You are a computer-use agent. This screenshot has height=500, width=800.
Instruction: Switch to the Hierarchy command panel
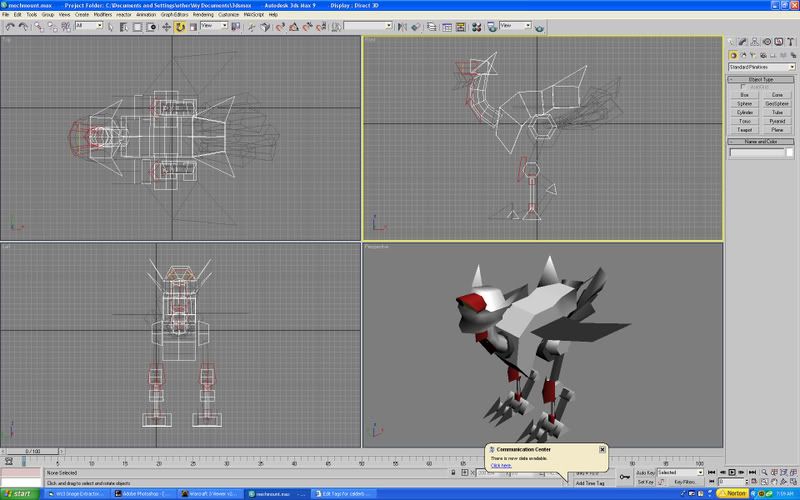755,42
